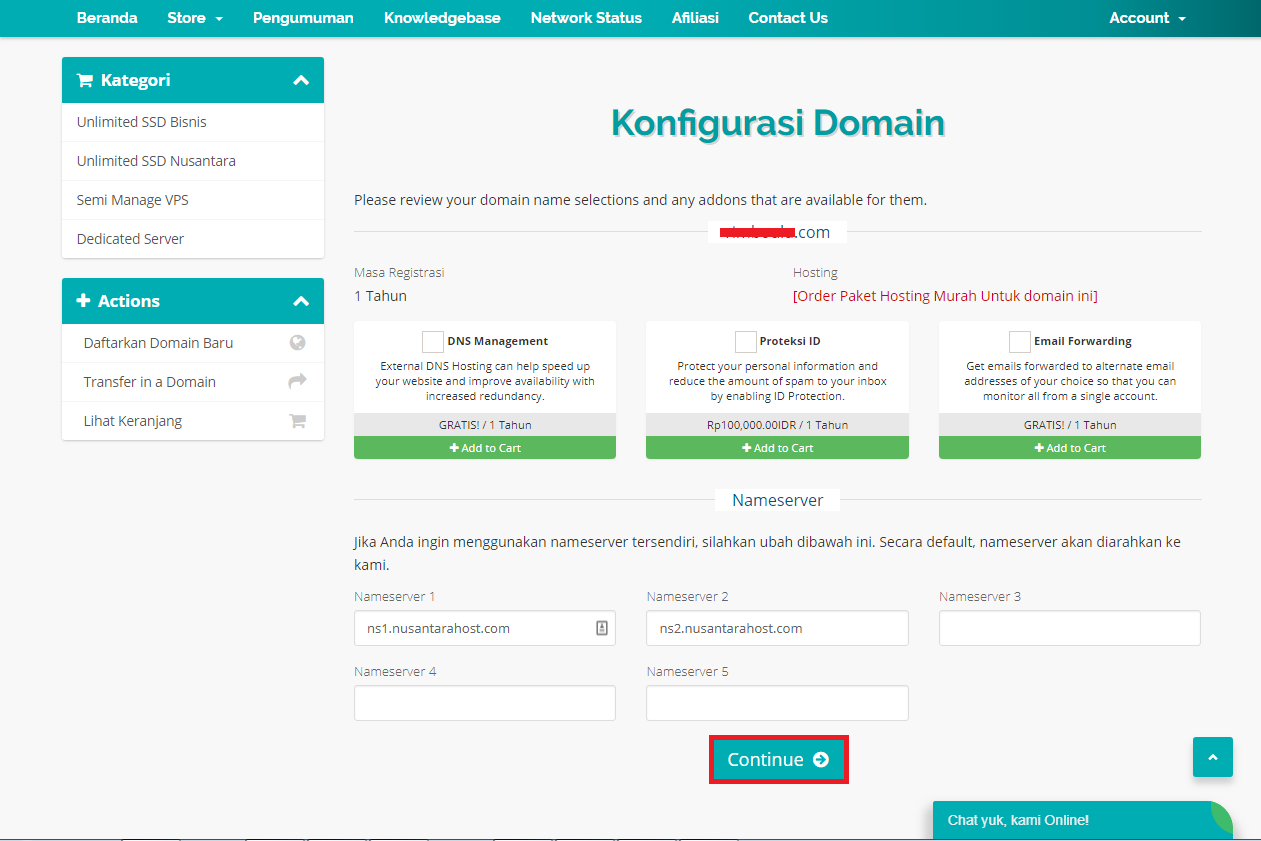Click the scroll-to-top arrow button

coord(1212,757)
